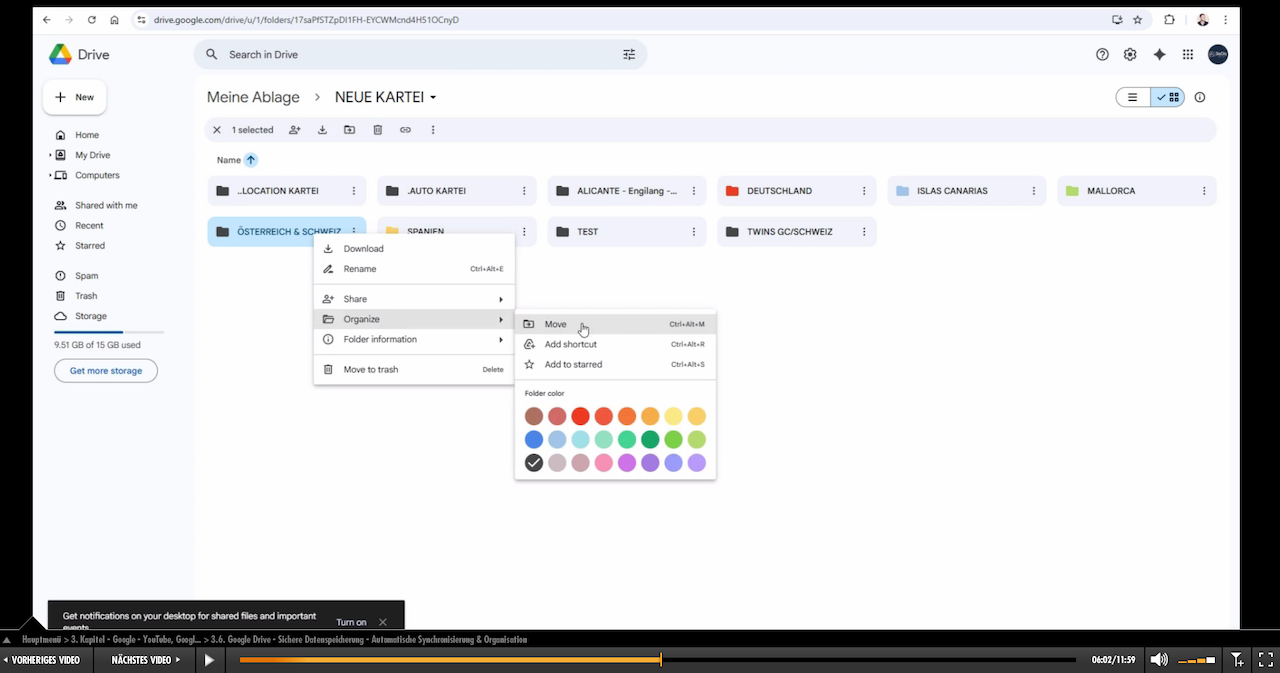Viewport: 1280px width, 673px height.
Task: Open Drive settings gear icon
Action: pos(1130,55)
